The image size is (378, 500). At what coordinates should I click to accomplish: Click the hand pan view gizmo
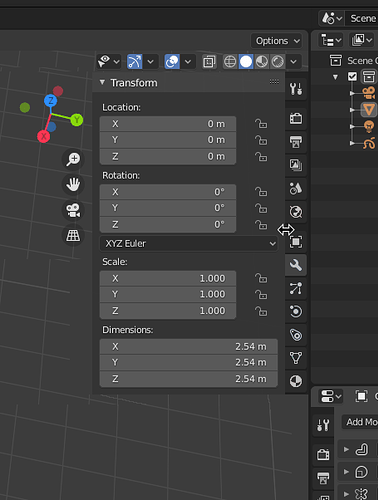click(x=73, y=184)
